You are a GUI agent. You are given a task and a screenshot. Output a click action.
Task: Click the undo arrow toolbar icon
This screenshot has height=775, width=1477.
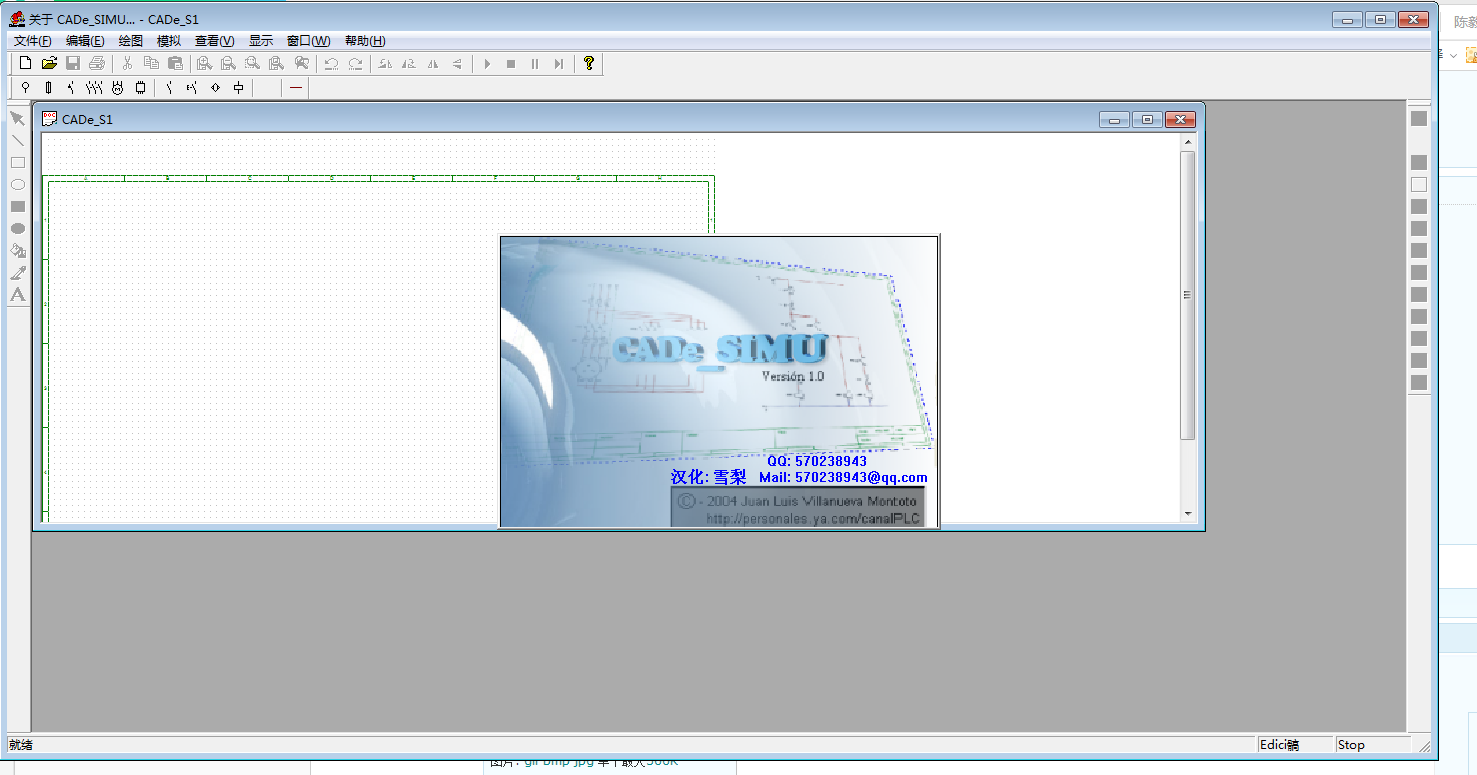(331, 64)
